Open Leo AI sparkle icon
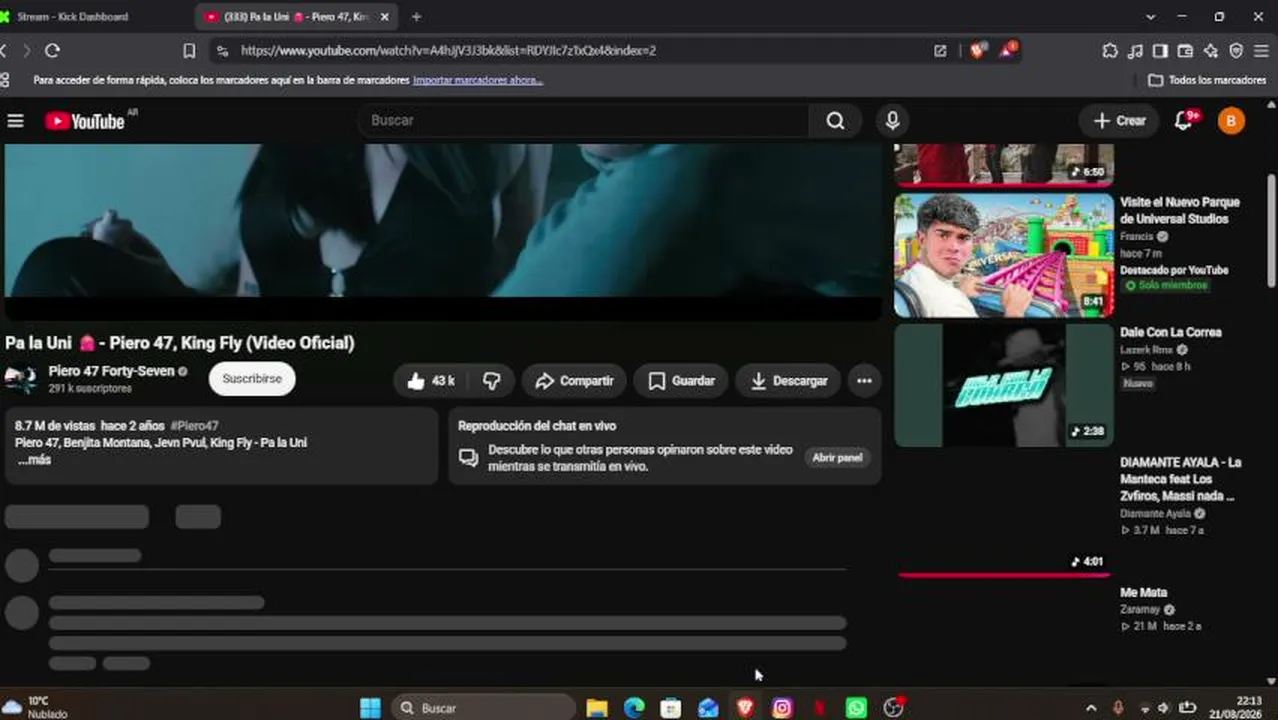This screenshot has width=1278, height=720. tap(1210, 50)
